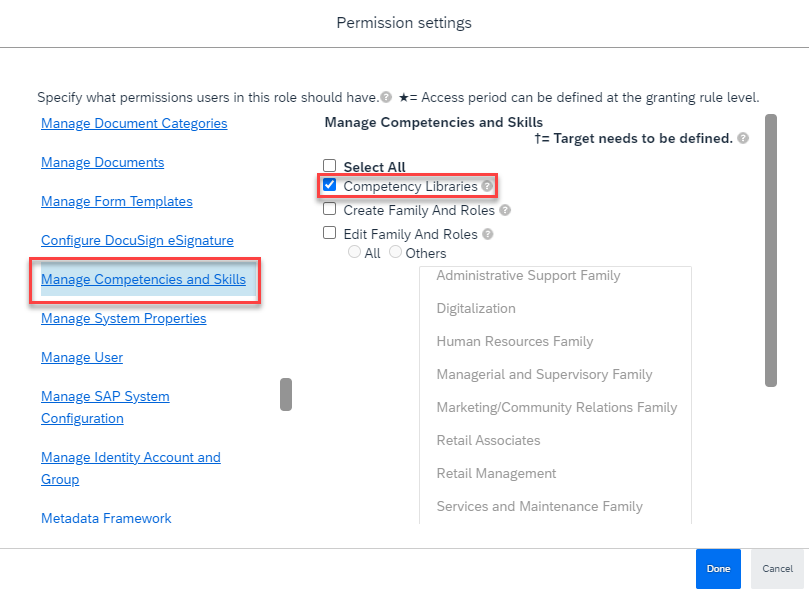The image size is (809, 595).
Task: Click help icon after 'users in this role should have'
Action: 386,97
